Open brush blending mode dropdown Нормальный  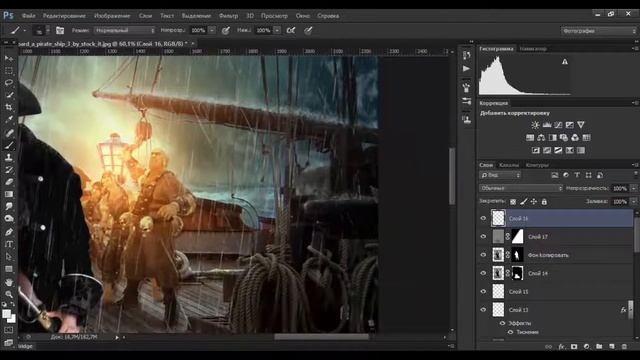tap(124, 30)
